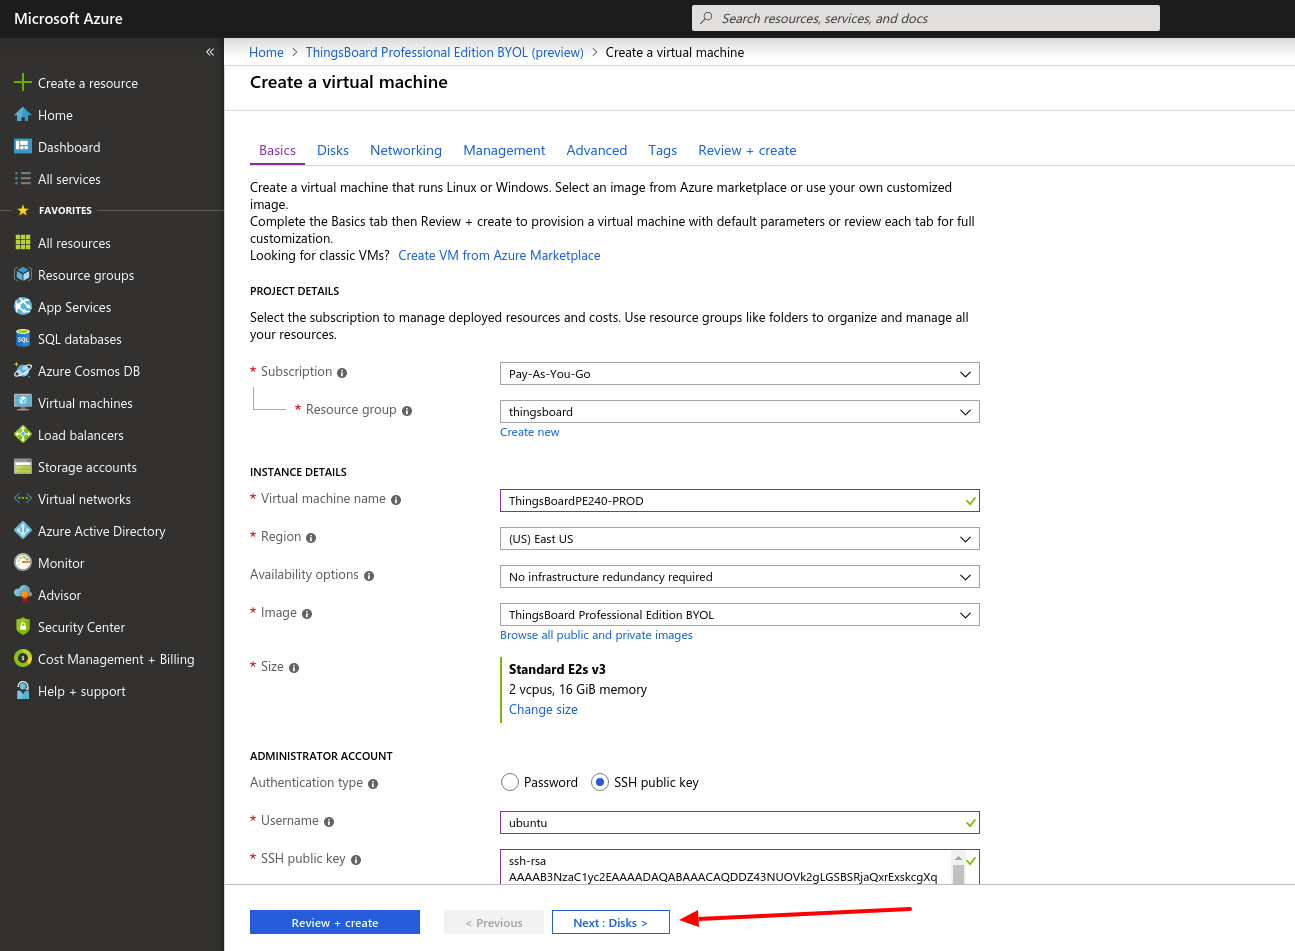Viewport: 1295px width, 951px height.
Task: Expand the Image dropdown
Action: point(740,615)
